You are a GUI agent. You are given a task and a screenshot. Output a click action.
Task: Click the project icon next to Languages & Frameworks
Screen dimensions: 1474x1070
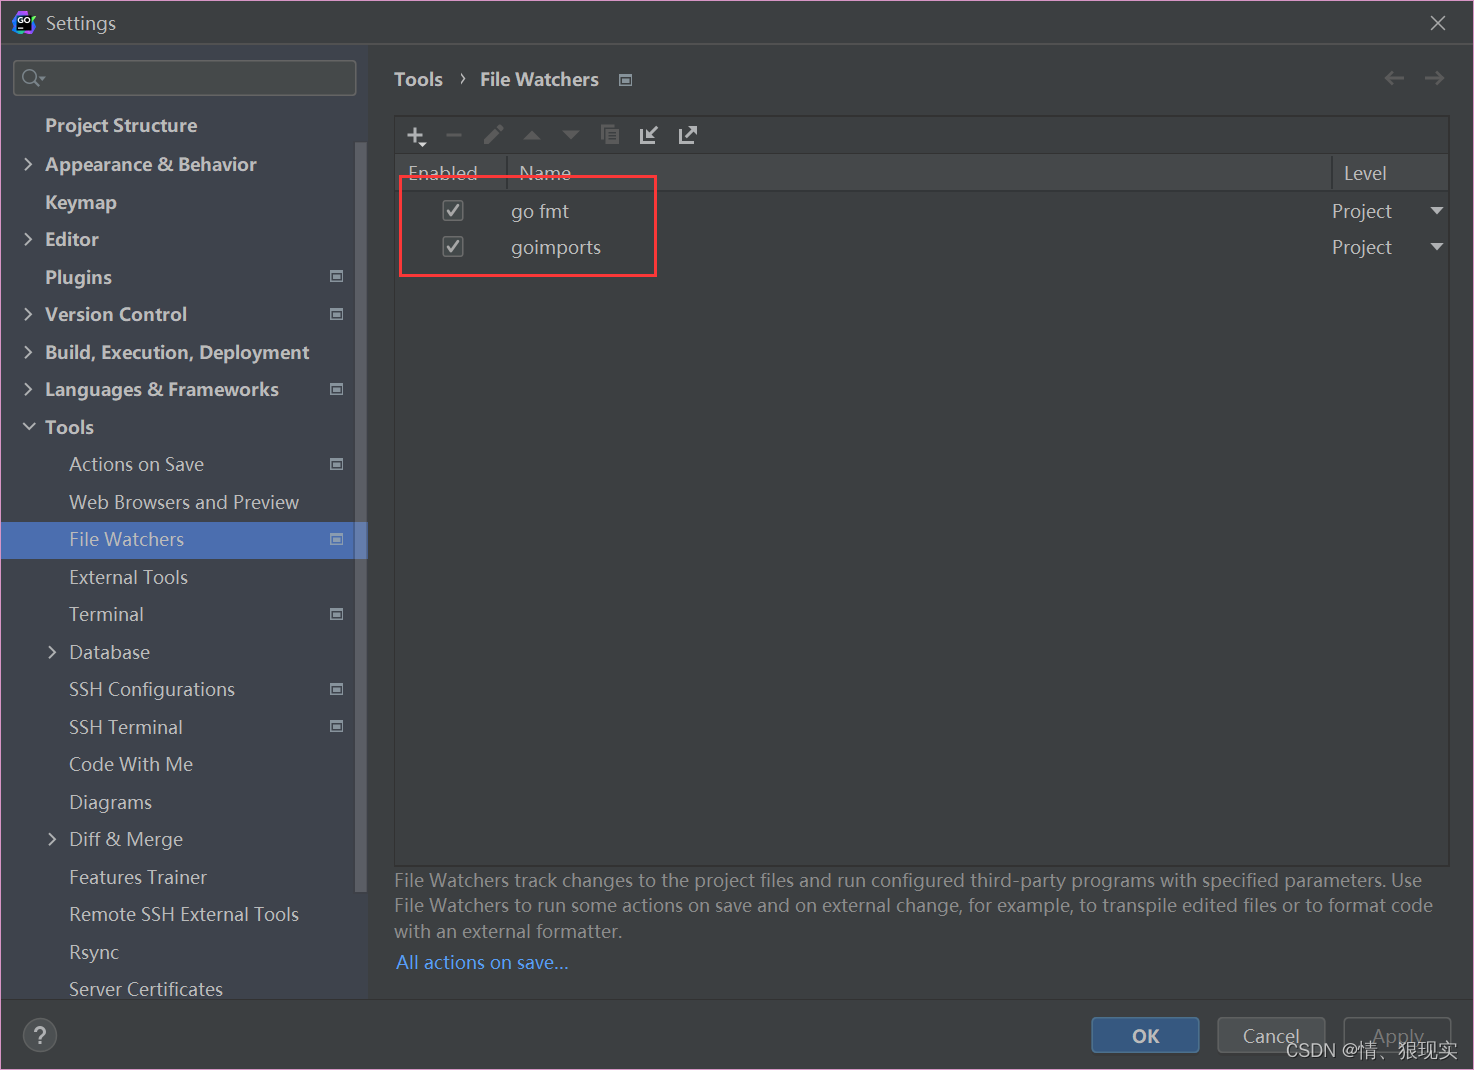click(x=337, y=389)
